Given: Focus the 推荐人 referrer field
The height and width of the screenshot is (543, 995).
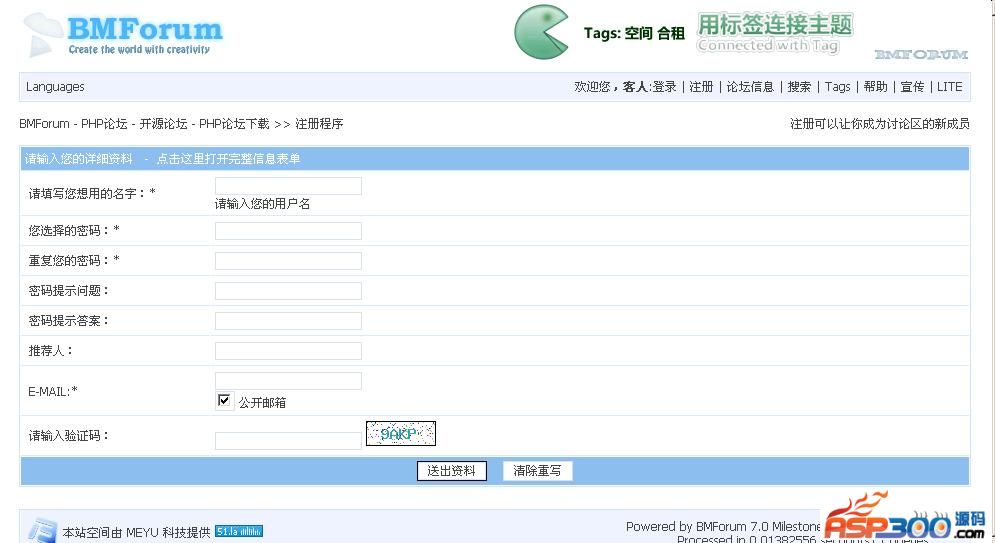Looking at the screenshot, I should 288,351.
